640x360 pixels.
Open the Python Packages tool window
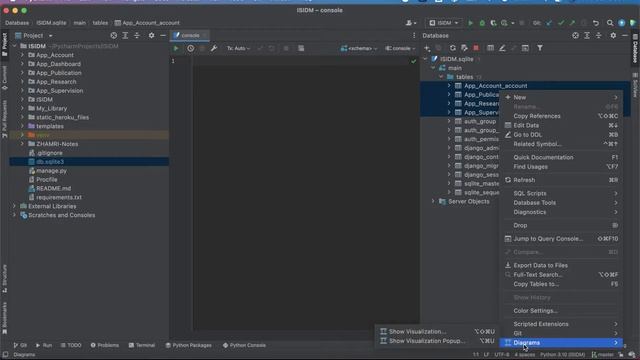point(188,345)
